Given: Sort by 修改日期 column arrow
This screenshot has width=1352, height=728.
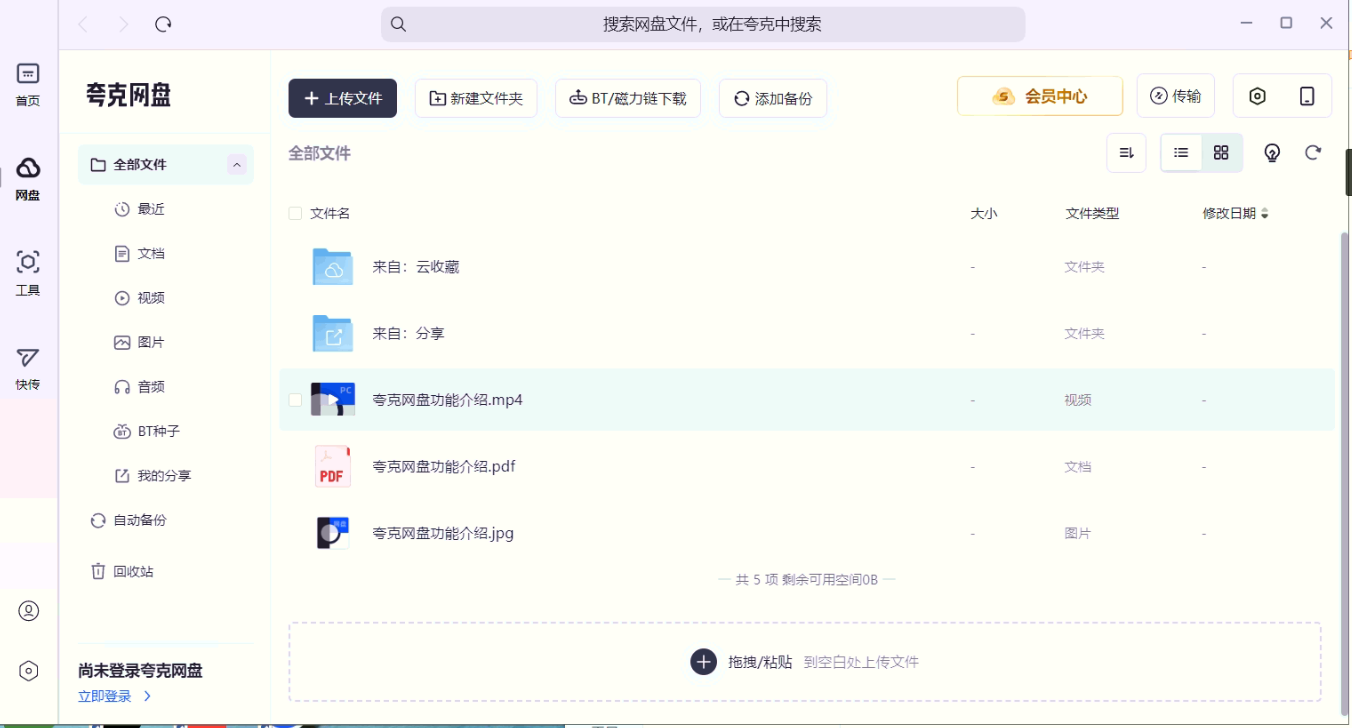Looking at the screenshot, I should pyautogui.click(x=1264, y=213).
